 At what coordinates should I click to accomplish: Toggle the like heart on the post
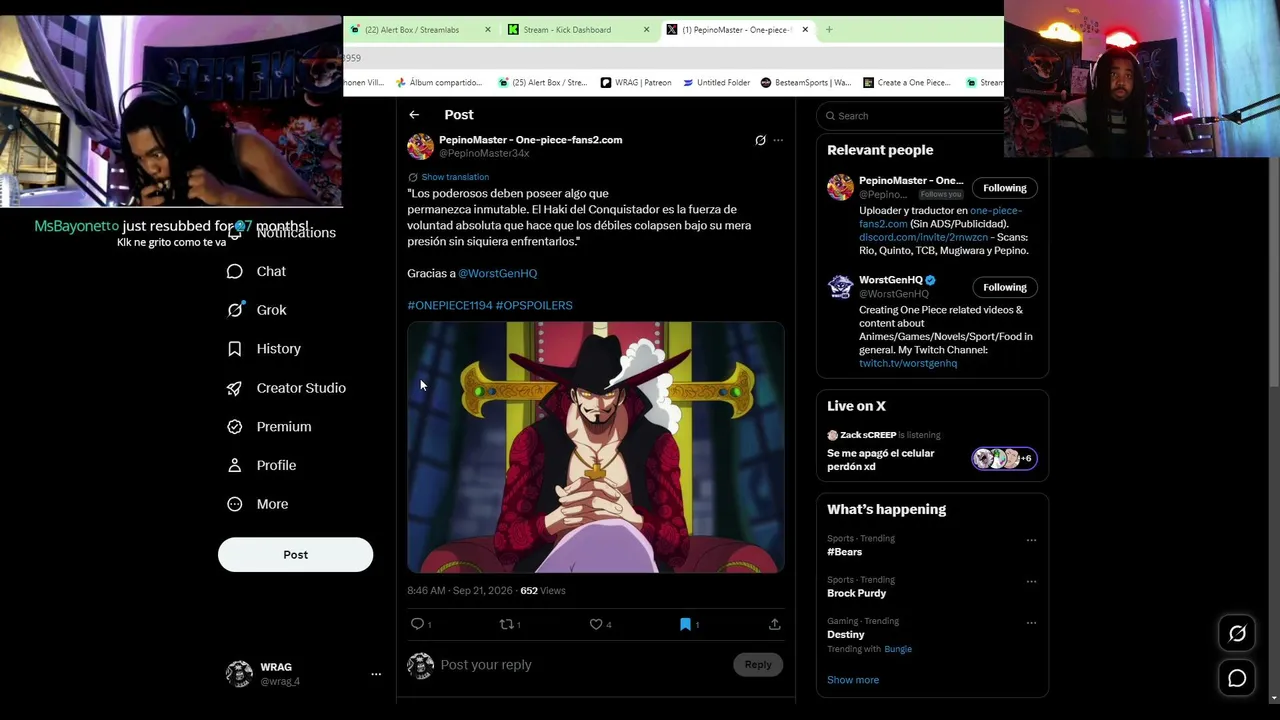(x=596, y=624)
